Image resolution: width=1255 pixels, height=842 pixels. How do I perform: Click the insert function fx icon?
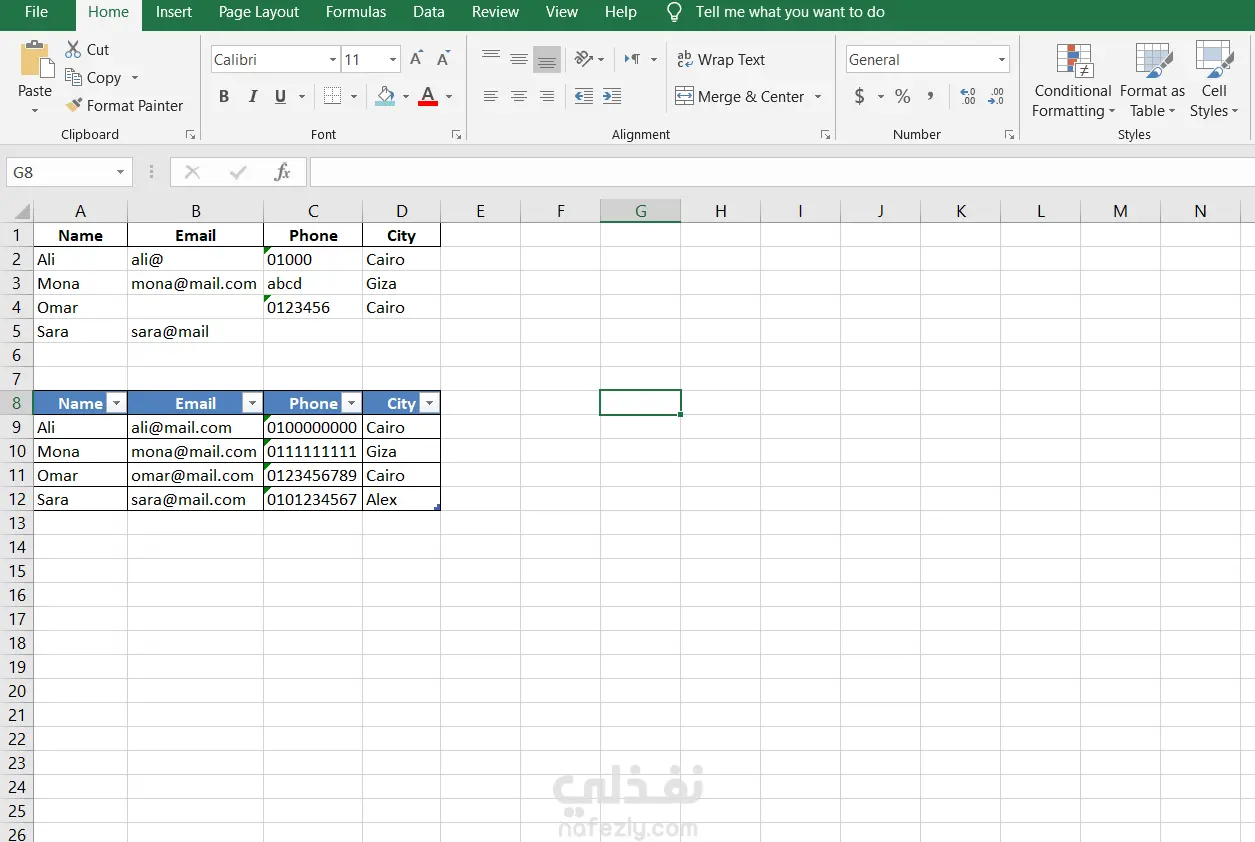282,172
